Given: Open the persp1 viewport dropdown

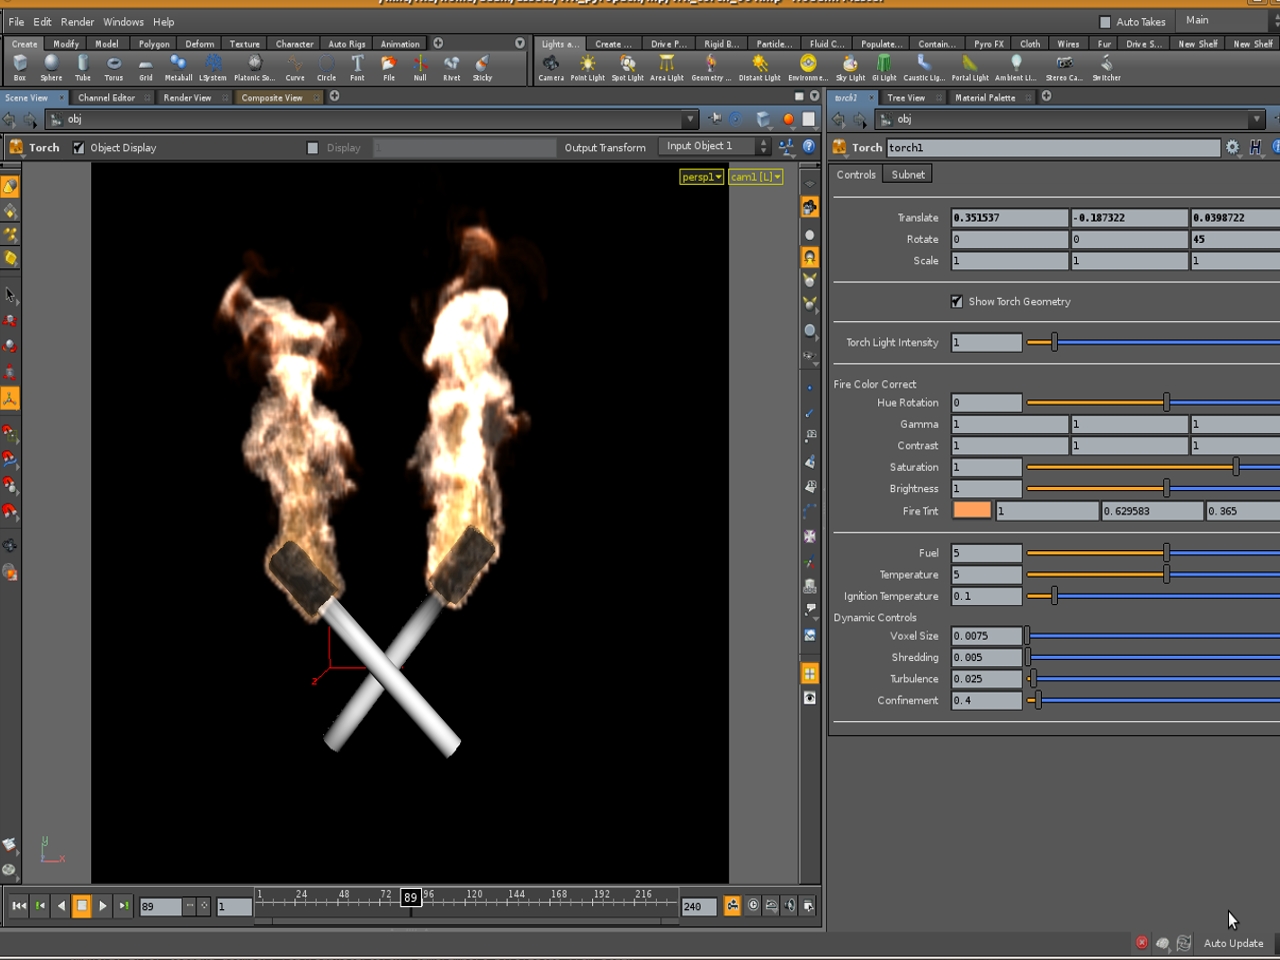Looking at the screenshot, I should pos(701,177).
